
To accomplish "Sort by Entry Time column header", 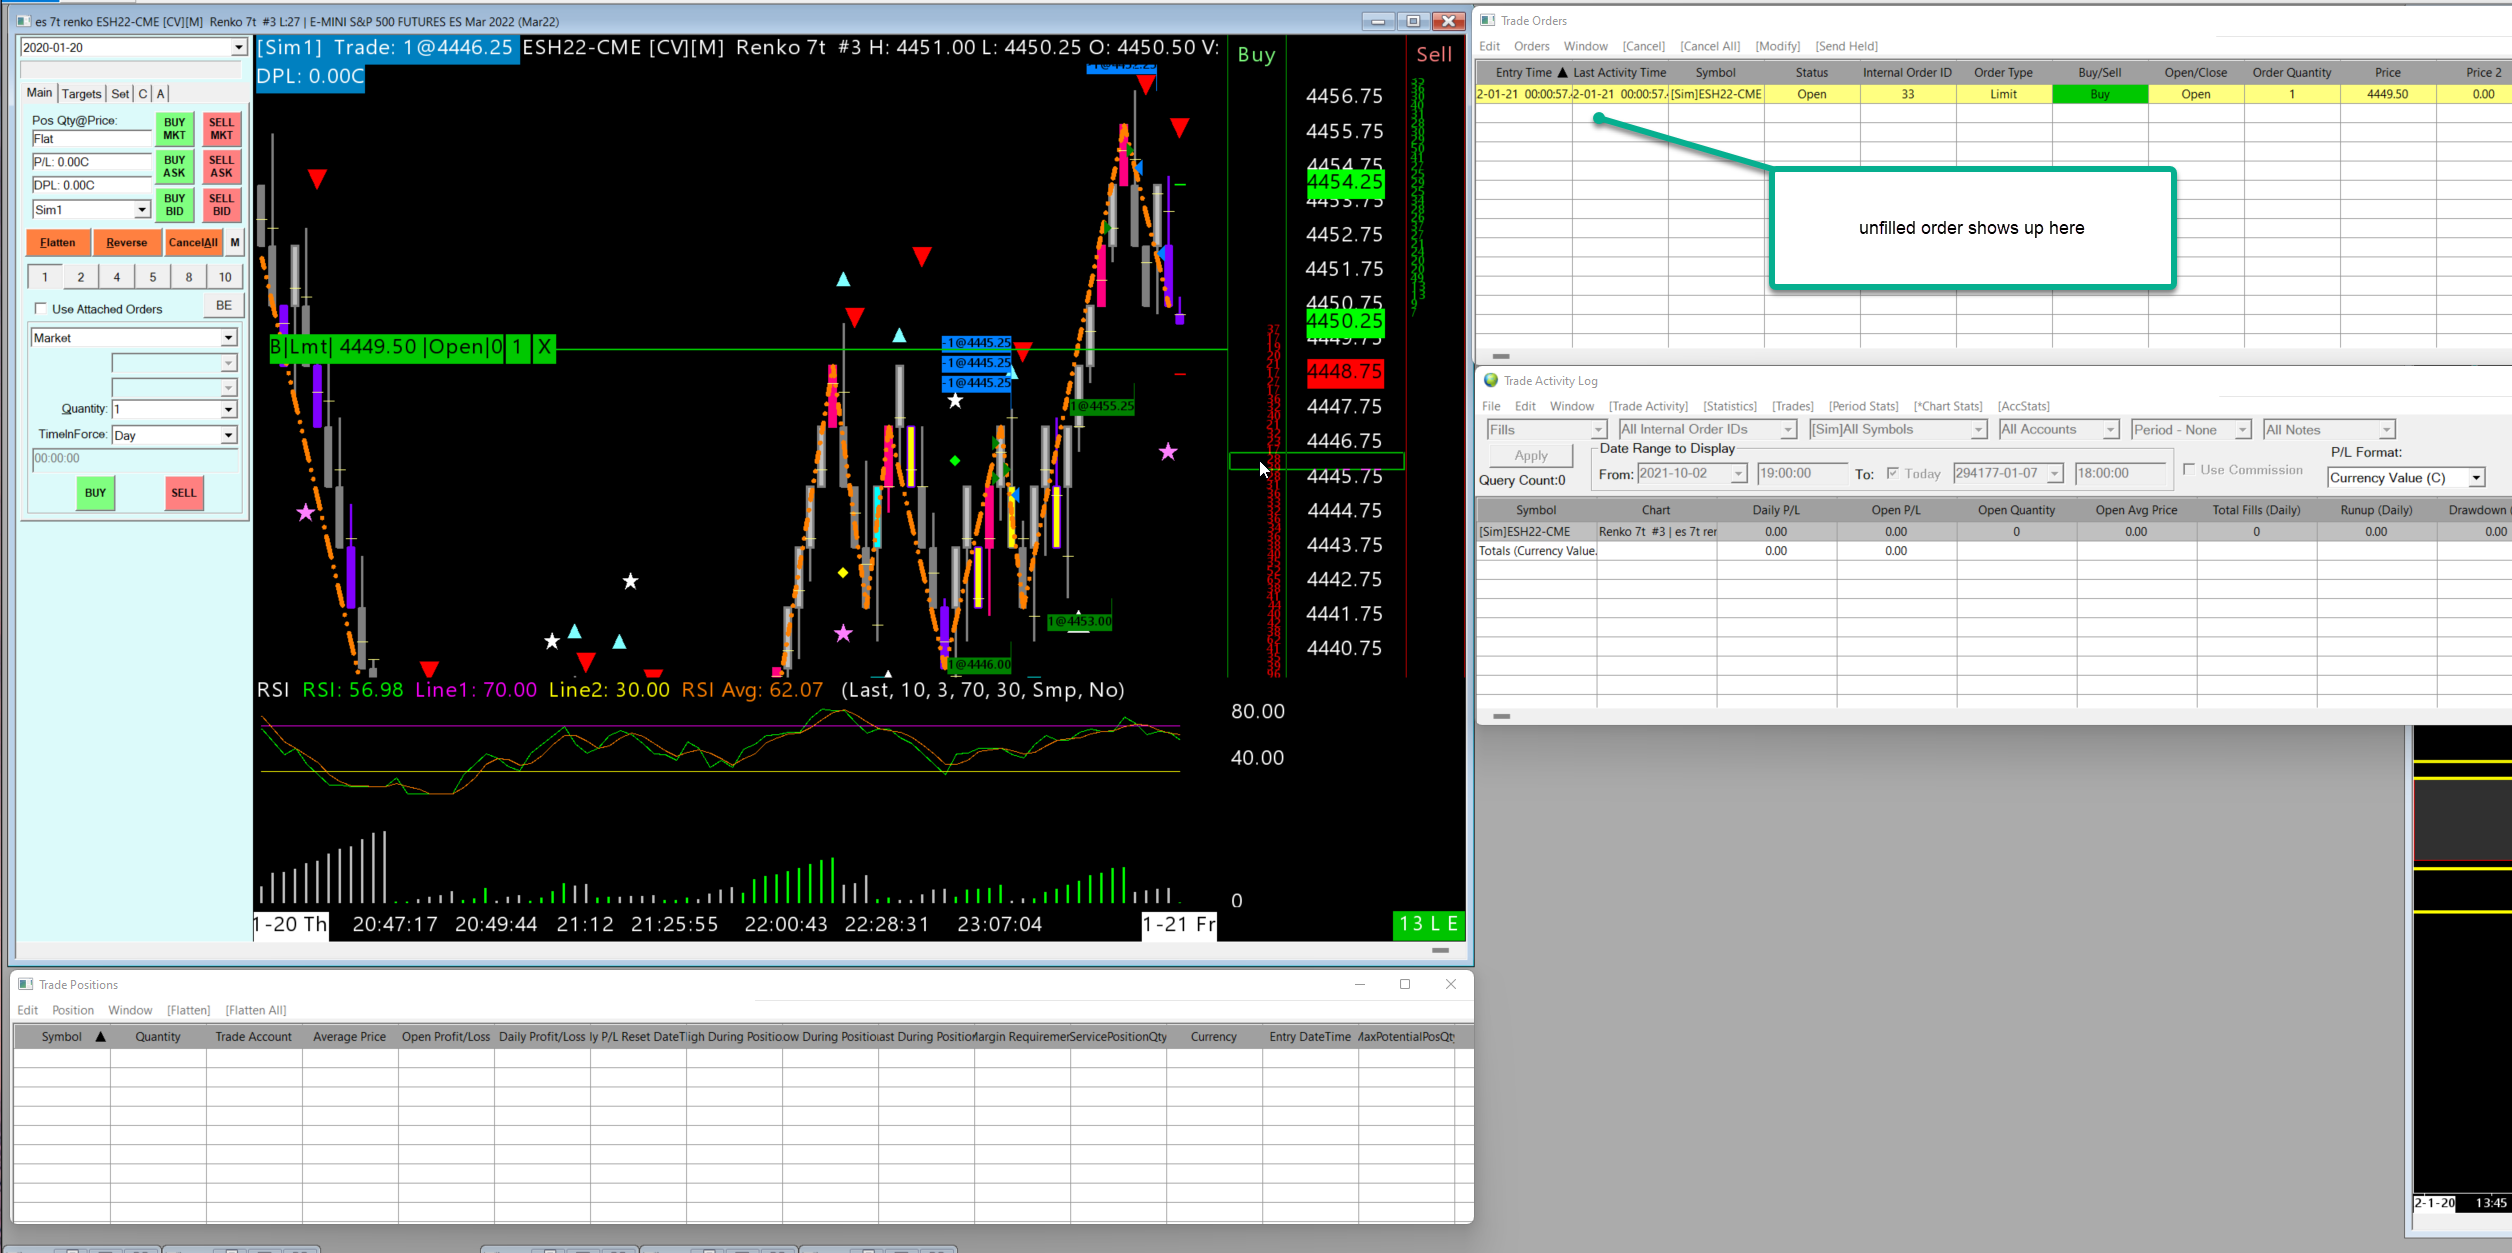I will pos(1523,72).
